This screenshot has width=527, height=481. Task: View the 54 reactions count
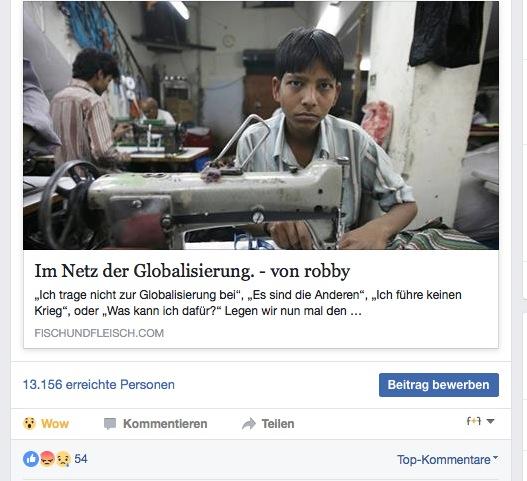[x=81, y=459]
